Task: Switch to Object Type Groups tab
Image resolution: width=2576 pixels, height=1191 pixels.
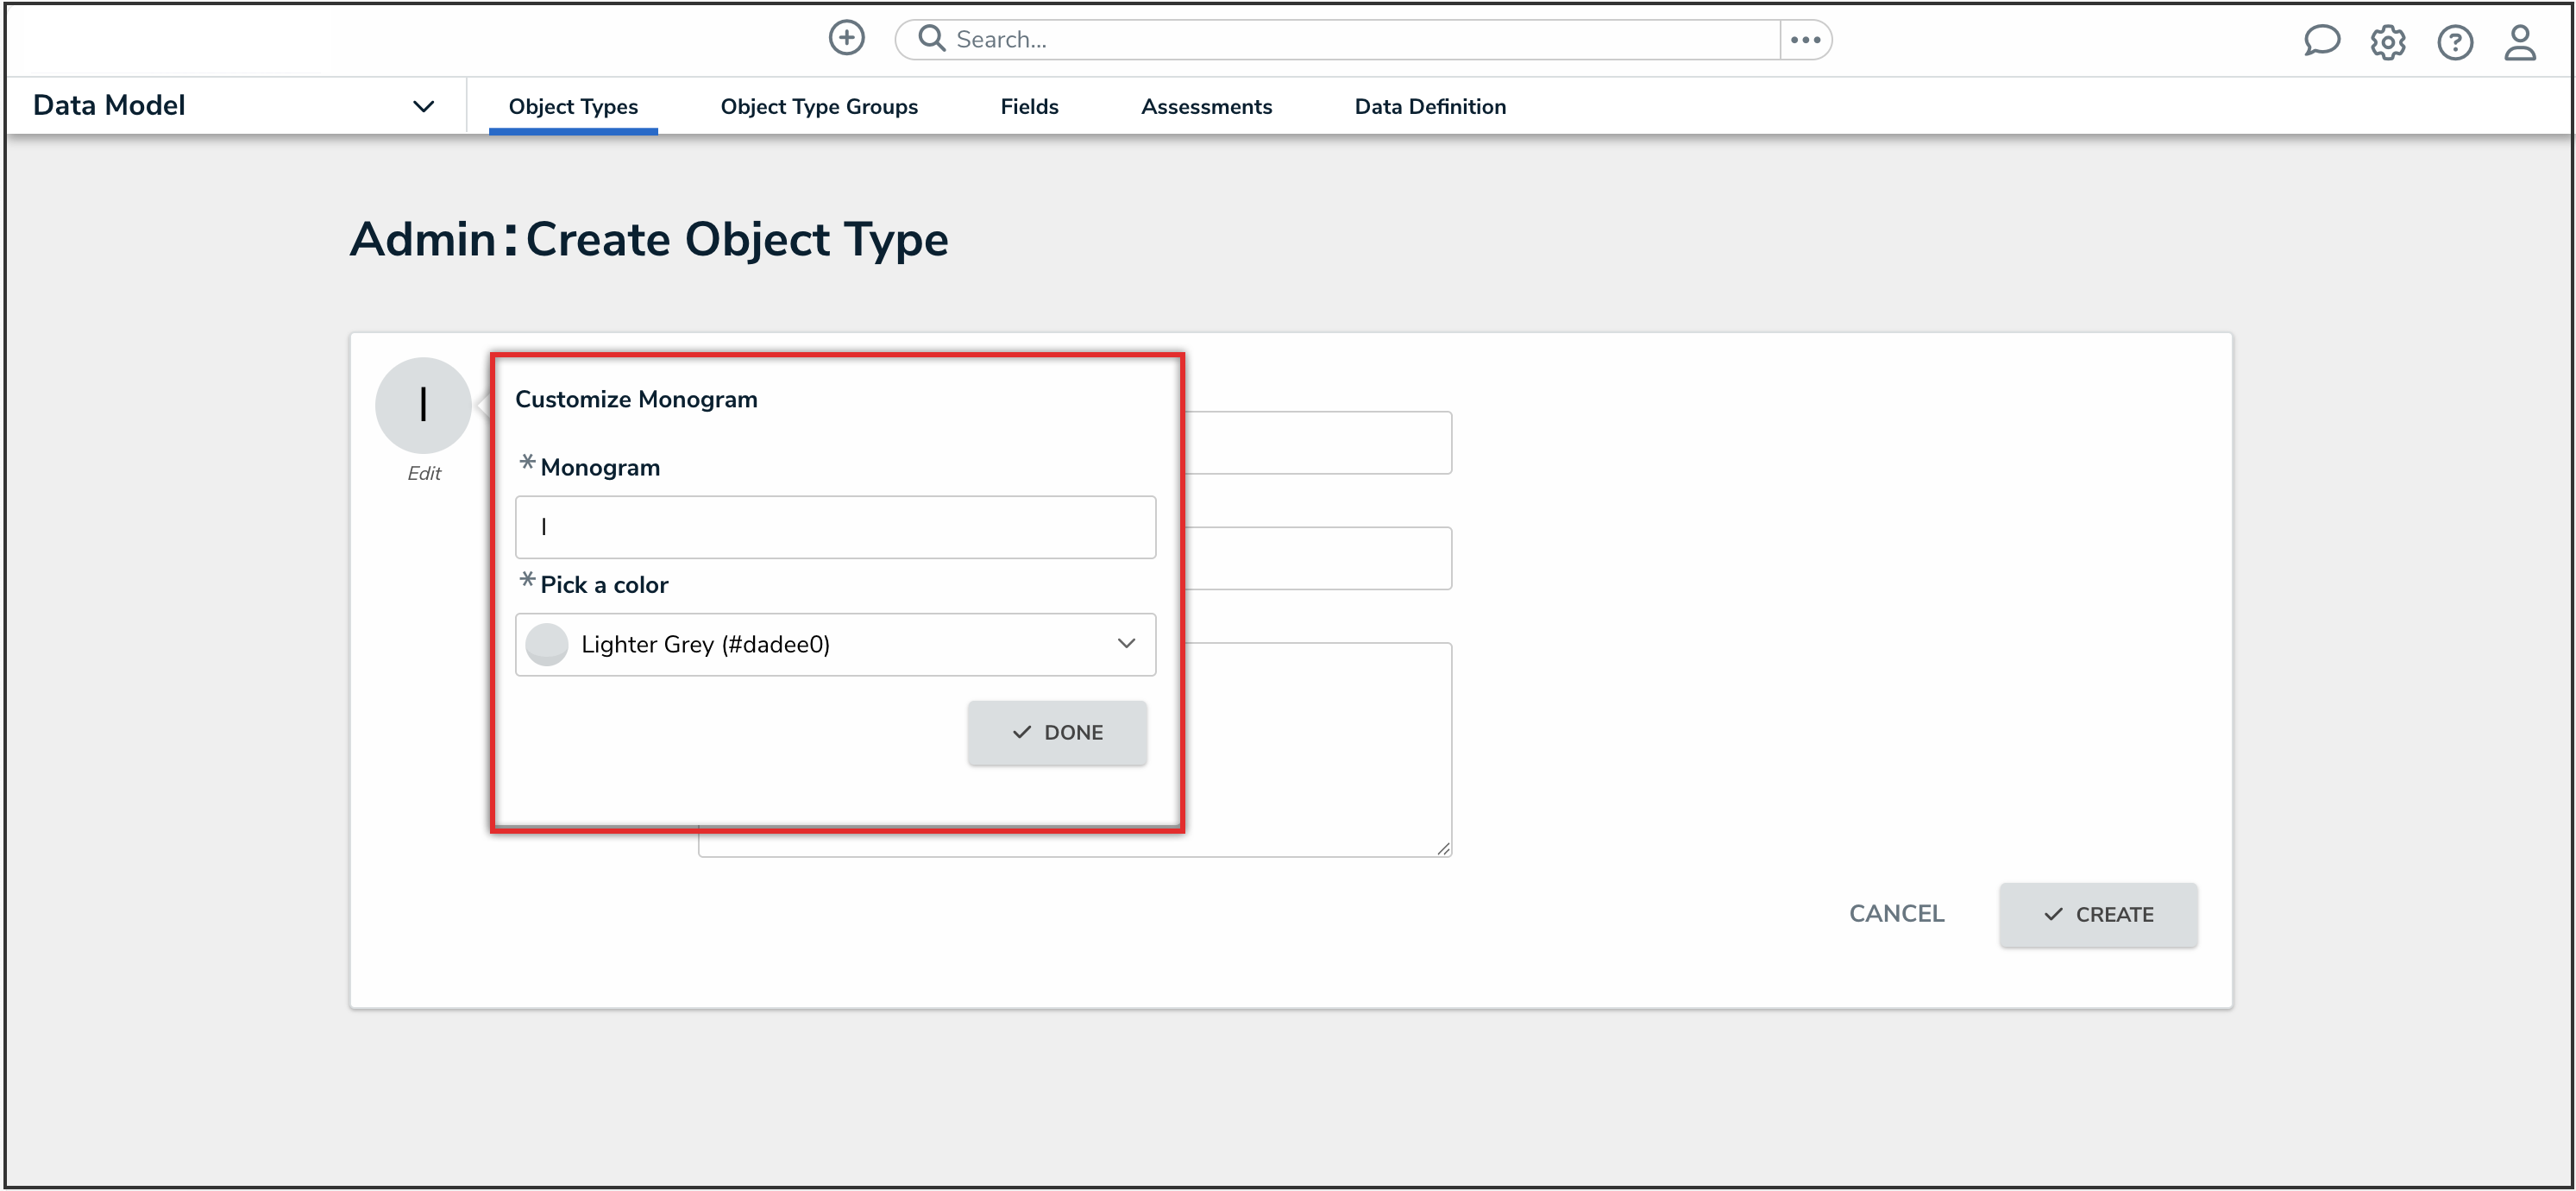Action: click(818, 106)
